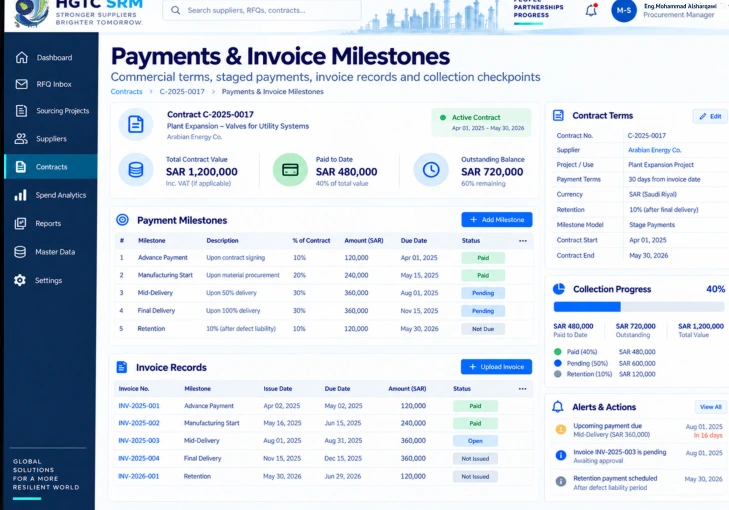This screenshot has width=729, height=510.
Task: Click the Total Contract Value coins icon
Action: (x=136, y=170)
